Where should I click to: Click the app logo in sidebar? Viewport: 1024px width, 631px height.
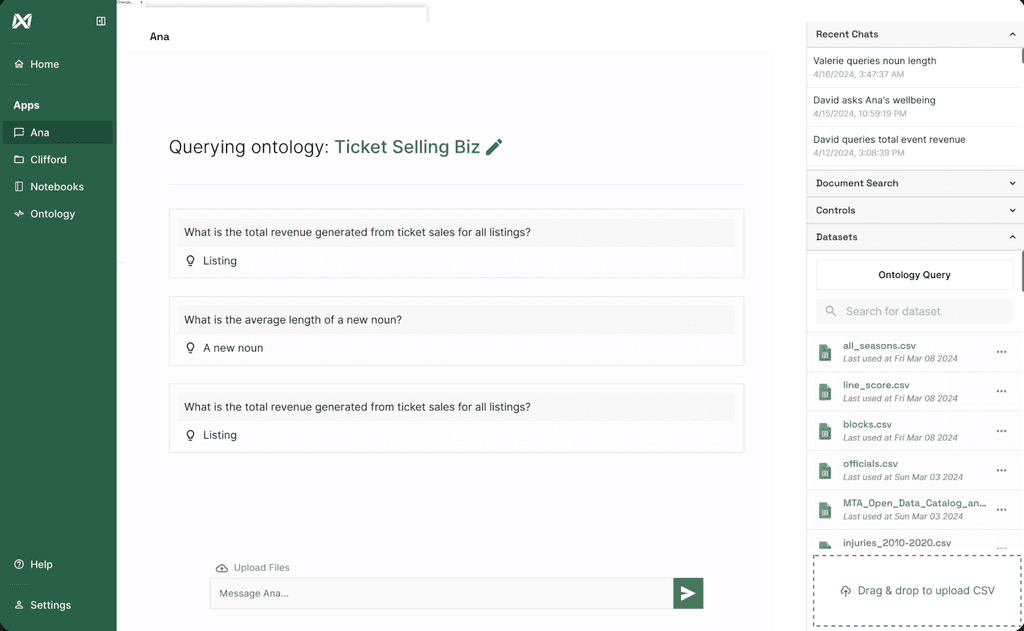pyautogui.click(x=22, y=21)
